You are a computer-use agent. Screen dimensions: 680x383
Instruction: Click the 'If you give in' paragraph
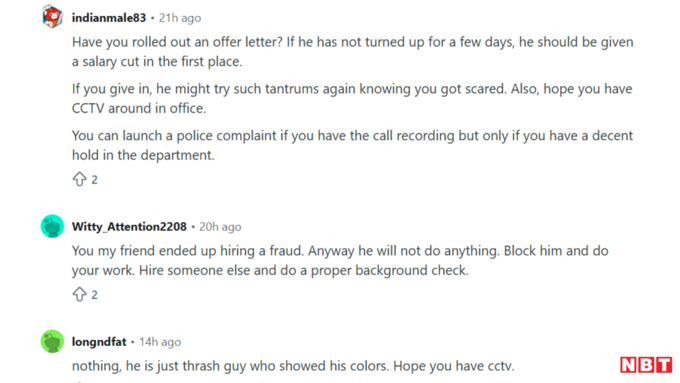coord(352,98)
